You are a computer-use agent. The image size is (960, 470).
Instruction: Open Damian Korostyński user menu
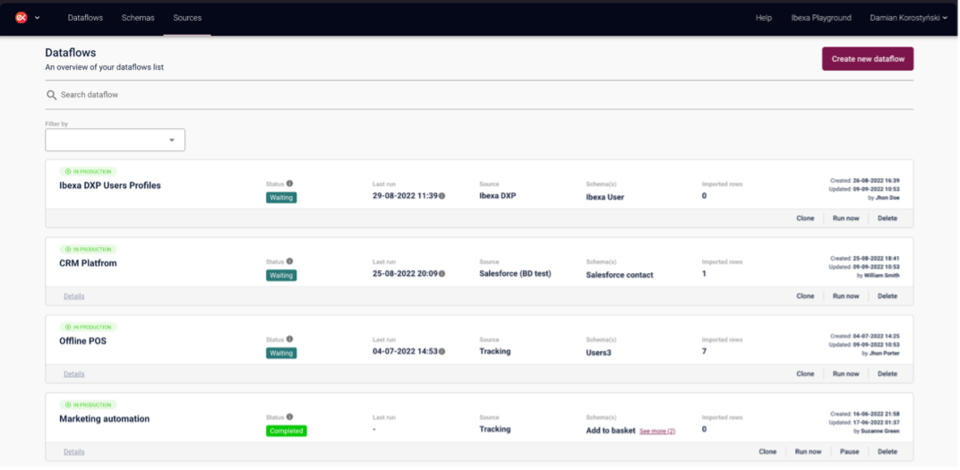click(909, 18)
